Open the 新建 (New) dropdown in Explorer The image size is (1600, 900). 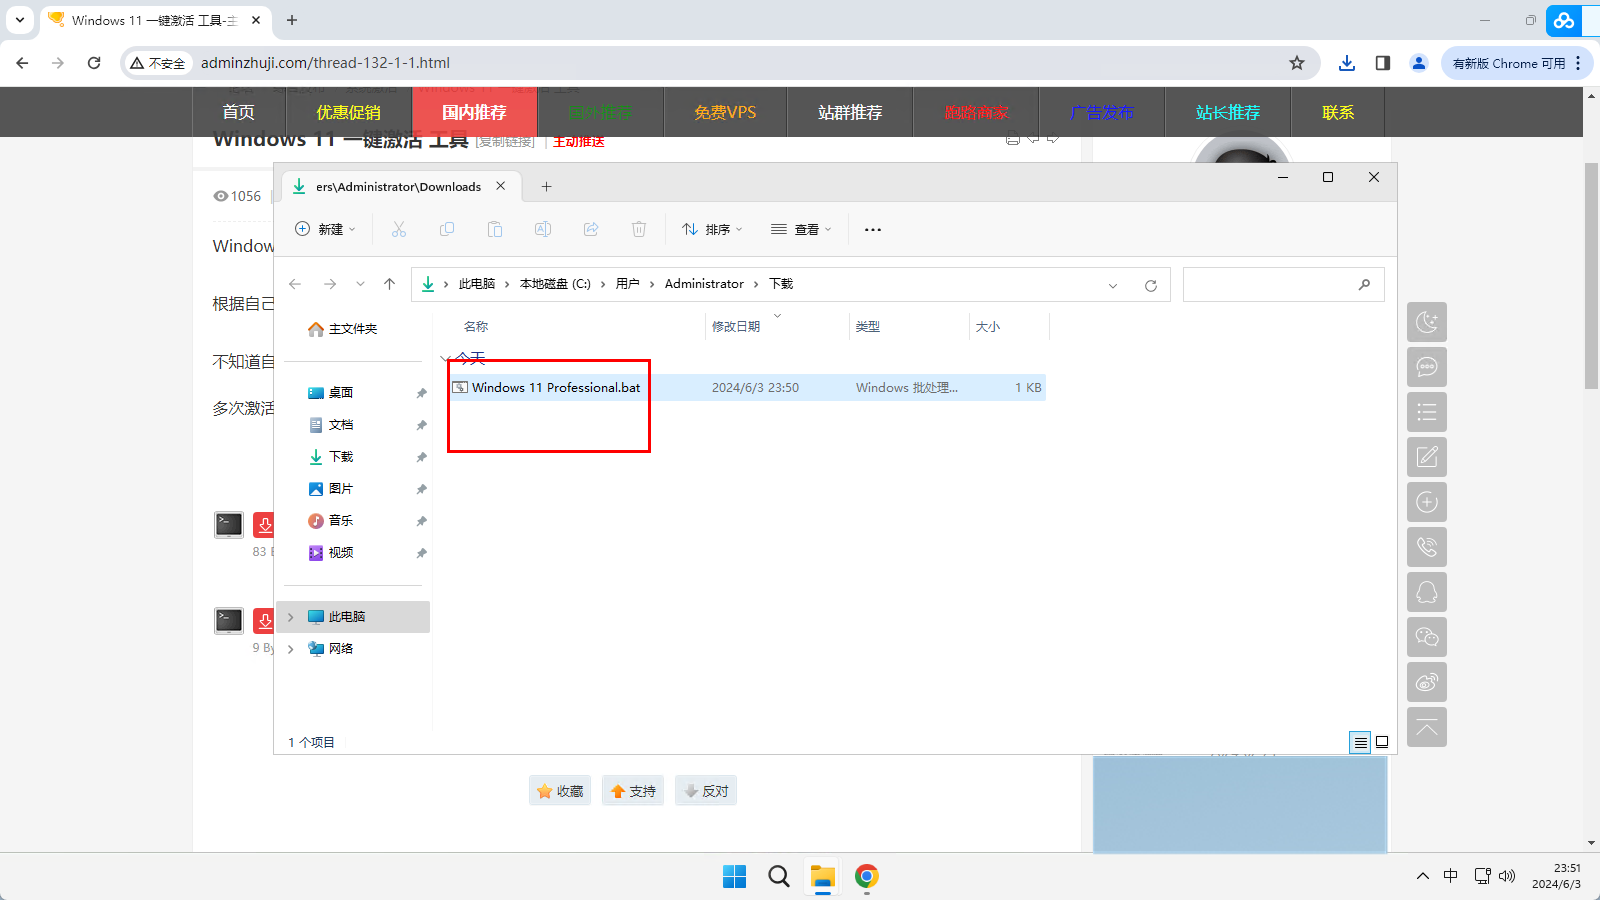(x=325, y=229)
